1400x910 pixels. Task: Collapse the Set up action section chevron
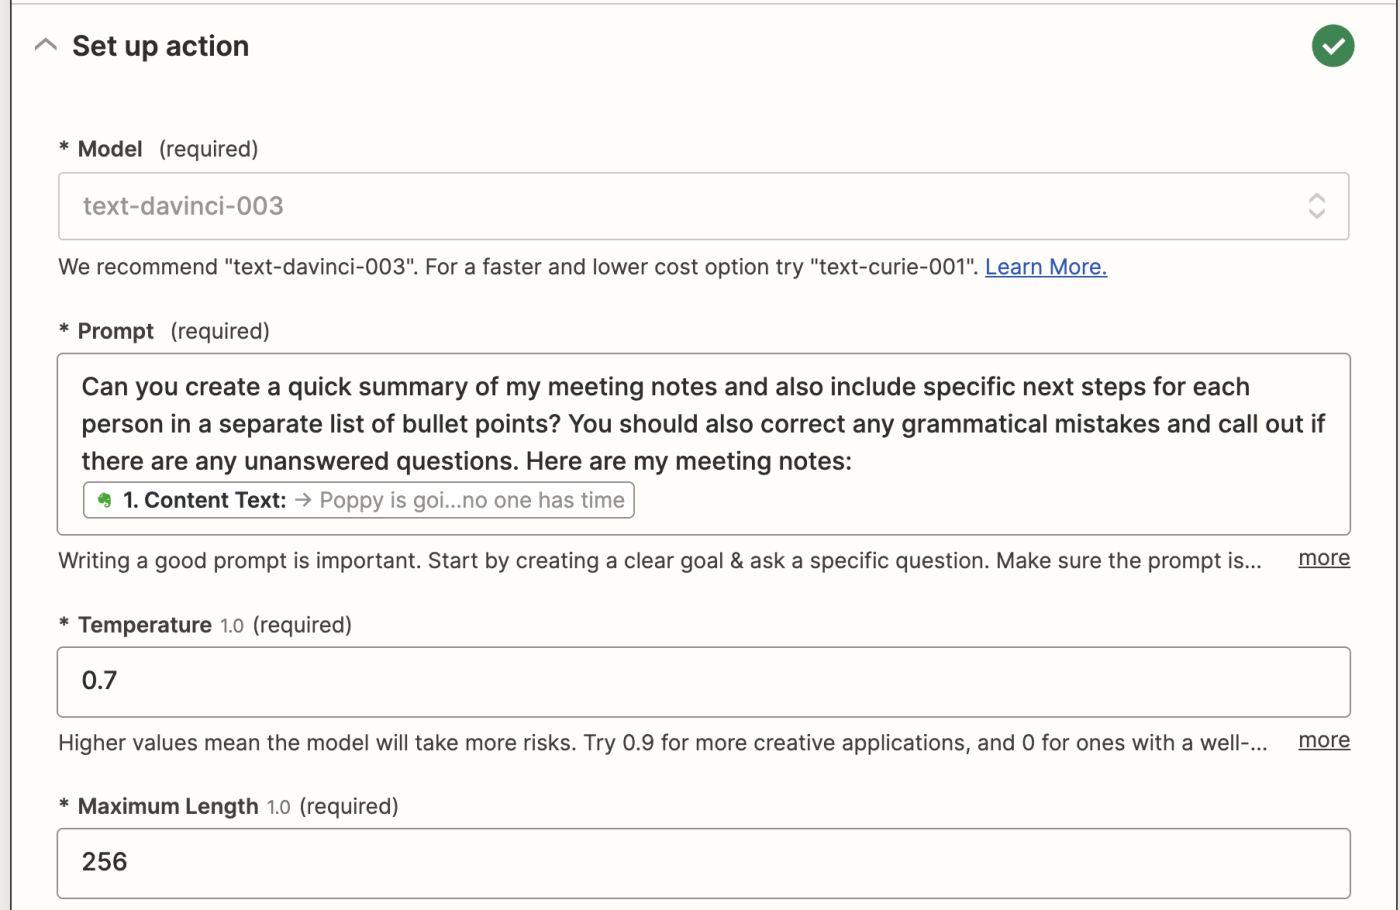tap(45, 45)
